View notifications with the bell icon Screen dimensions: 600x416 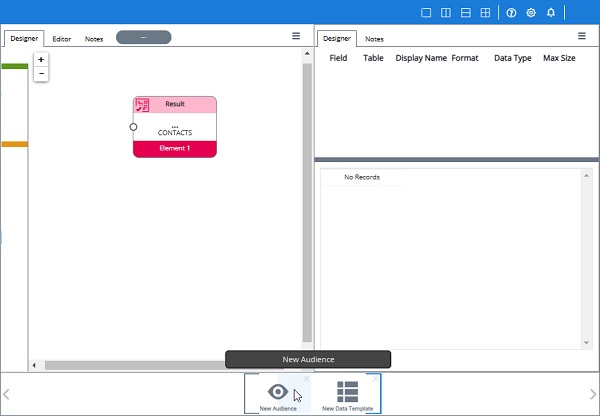(551, 13)
